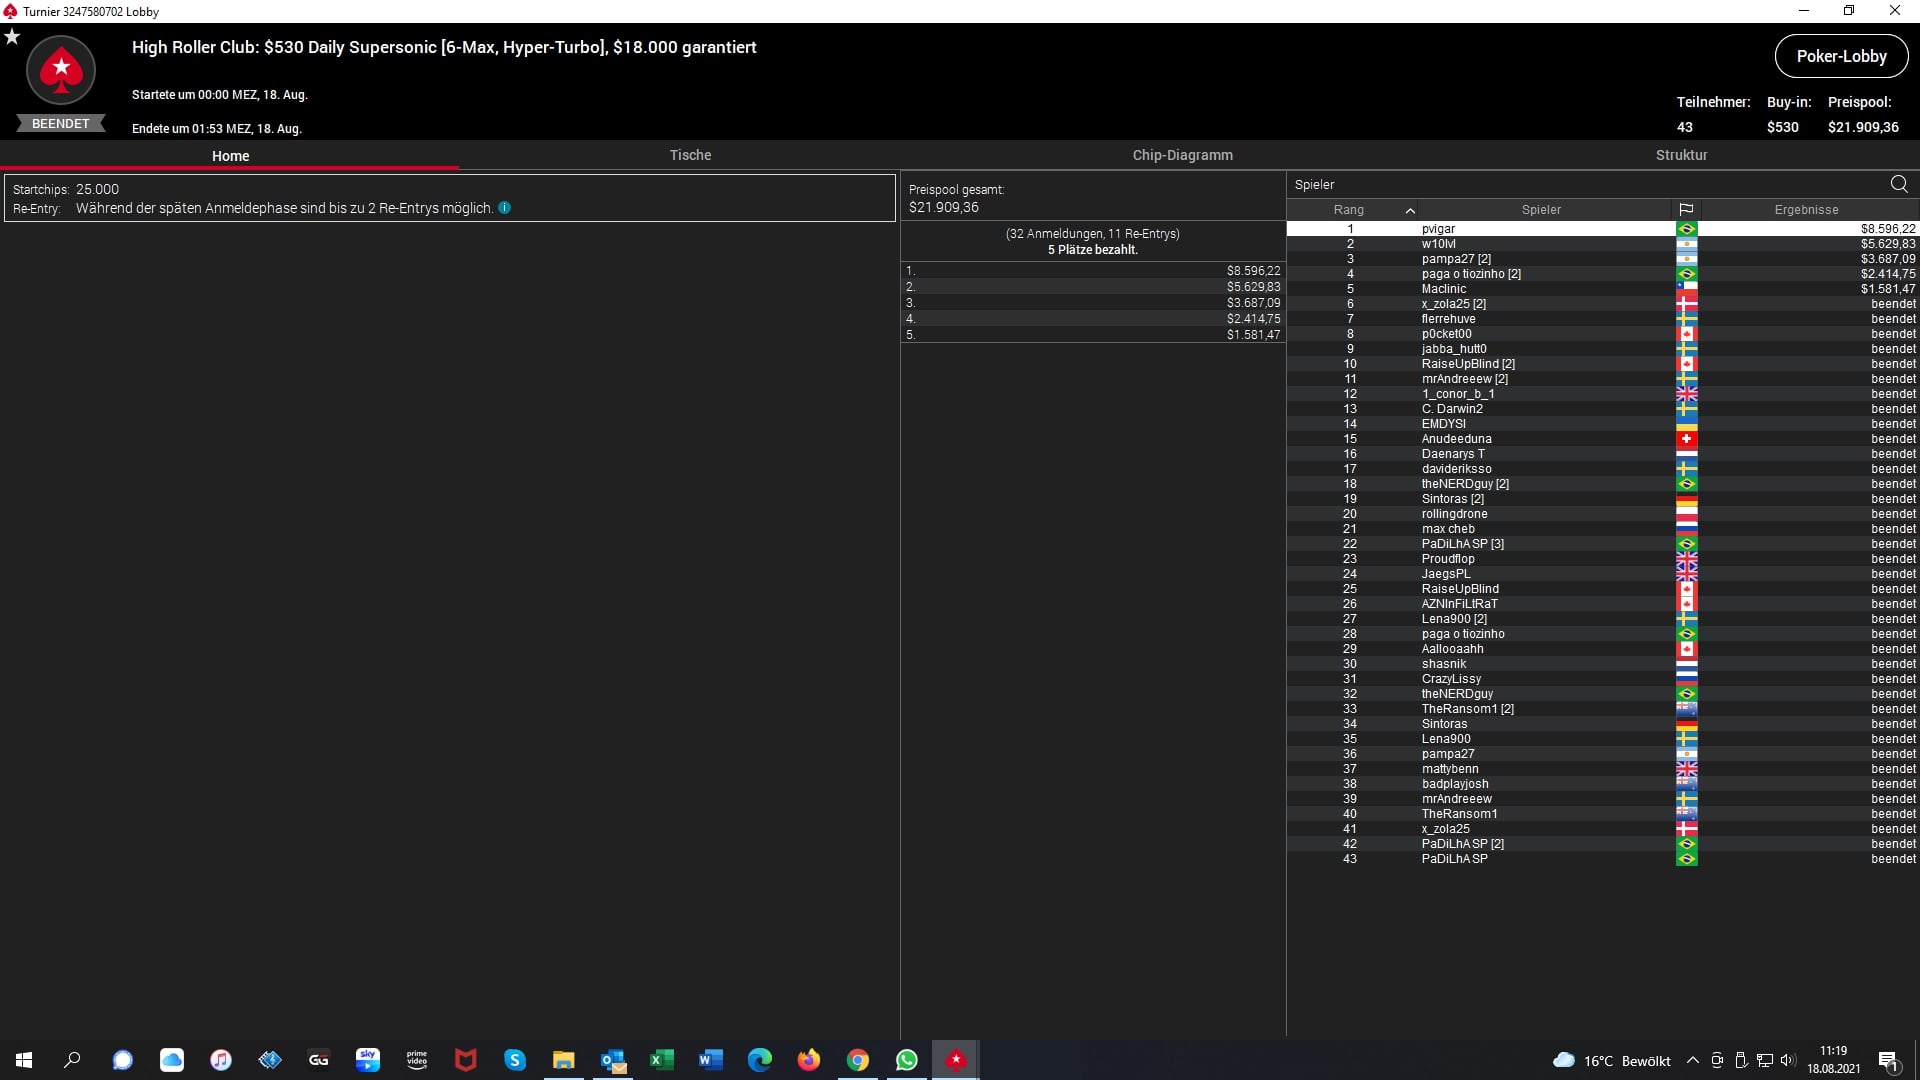Sort by Ergebnisse column header
Viewport: 1920px width, 1080px height.
(1806, 210)
